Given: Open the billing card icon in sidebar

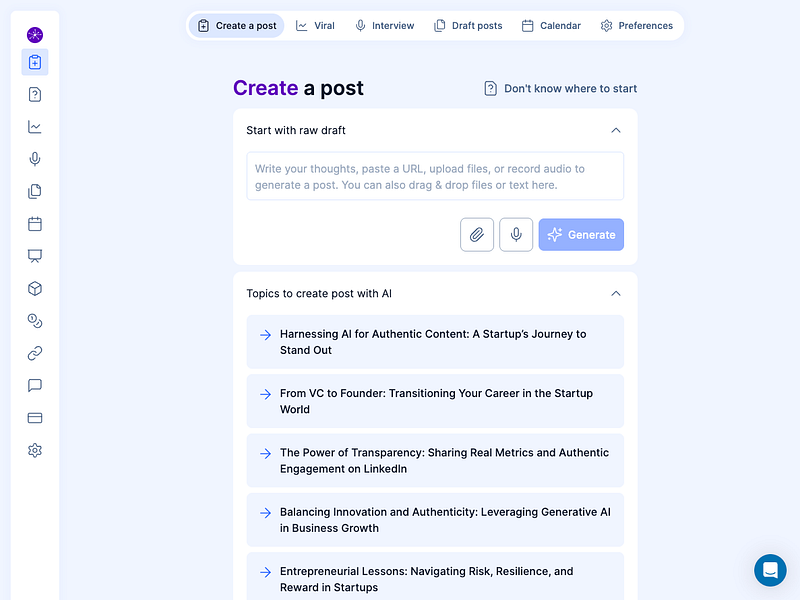Looking at the screenshot, I should [x=35, y=418].
